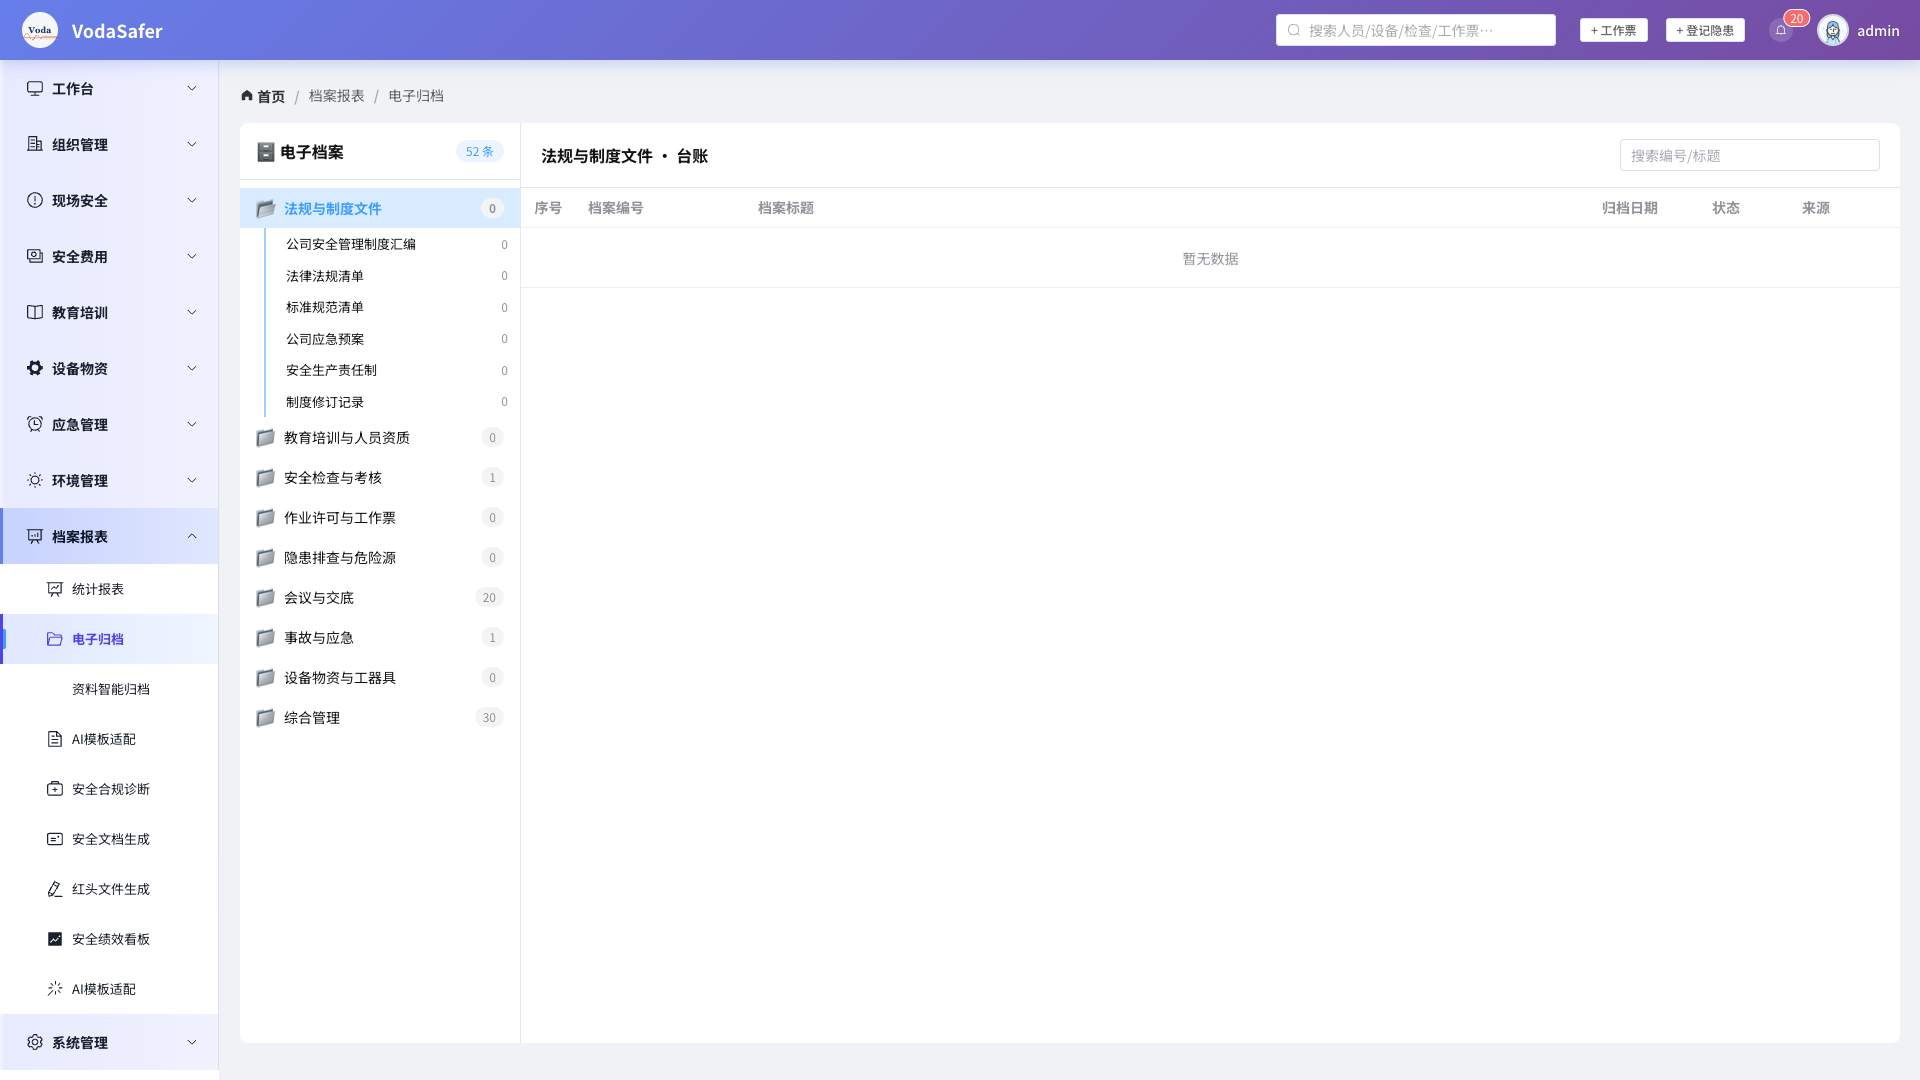
Task: Open the 环境管理 sidebar menu
Action: coord(110,480)
